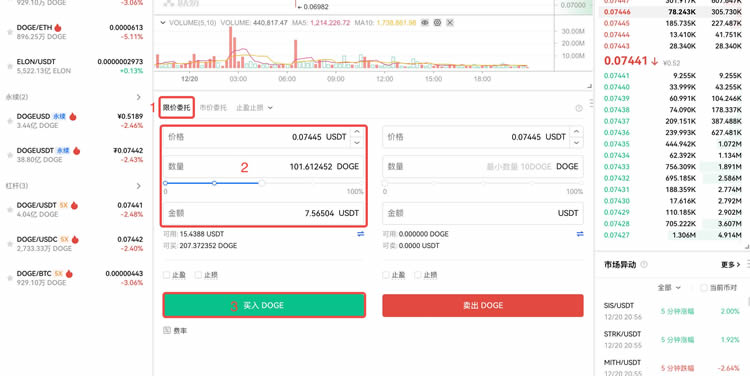Viewport: 750px width, 376px height.
Task: Focus the buy total (金额) USDT field
Action: click(263, 213)
